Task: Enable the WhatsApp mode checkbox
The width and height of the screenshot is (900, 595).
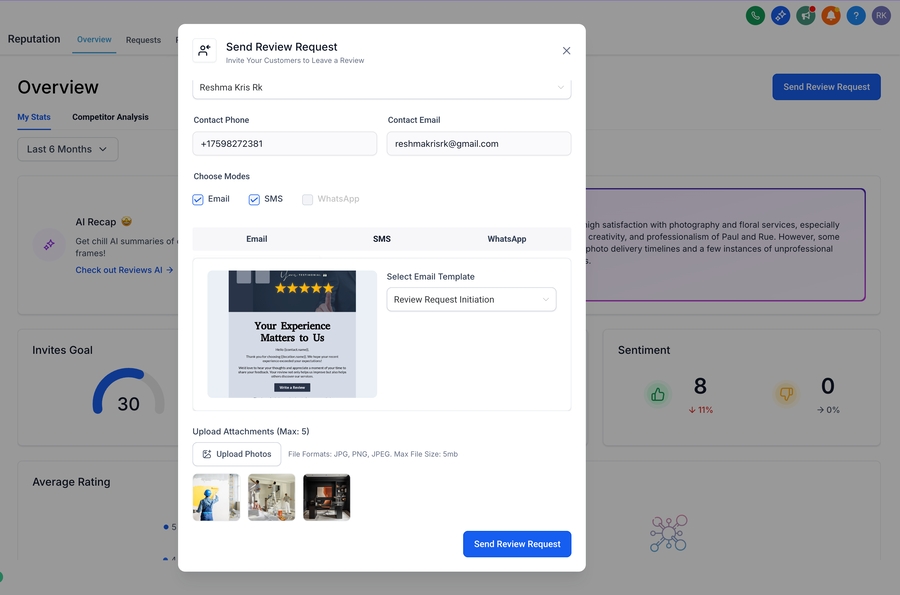Action: (308, 199)
